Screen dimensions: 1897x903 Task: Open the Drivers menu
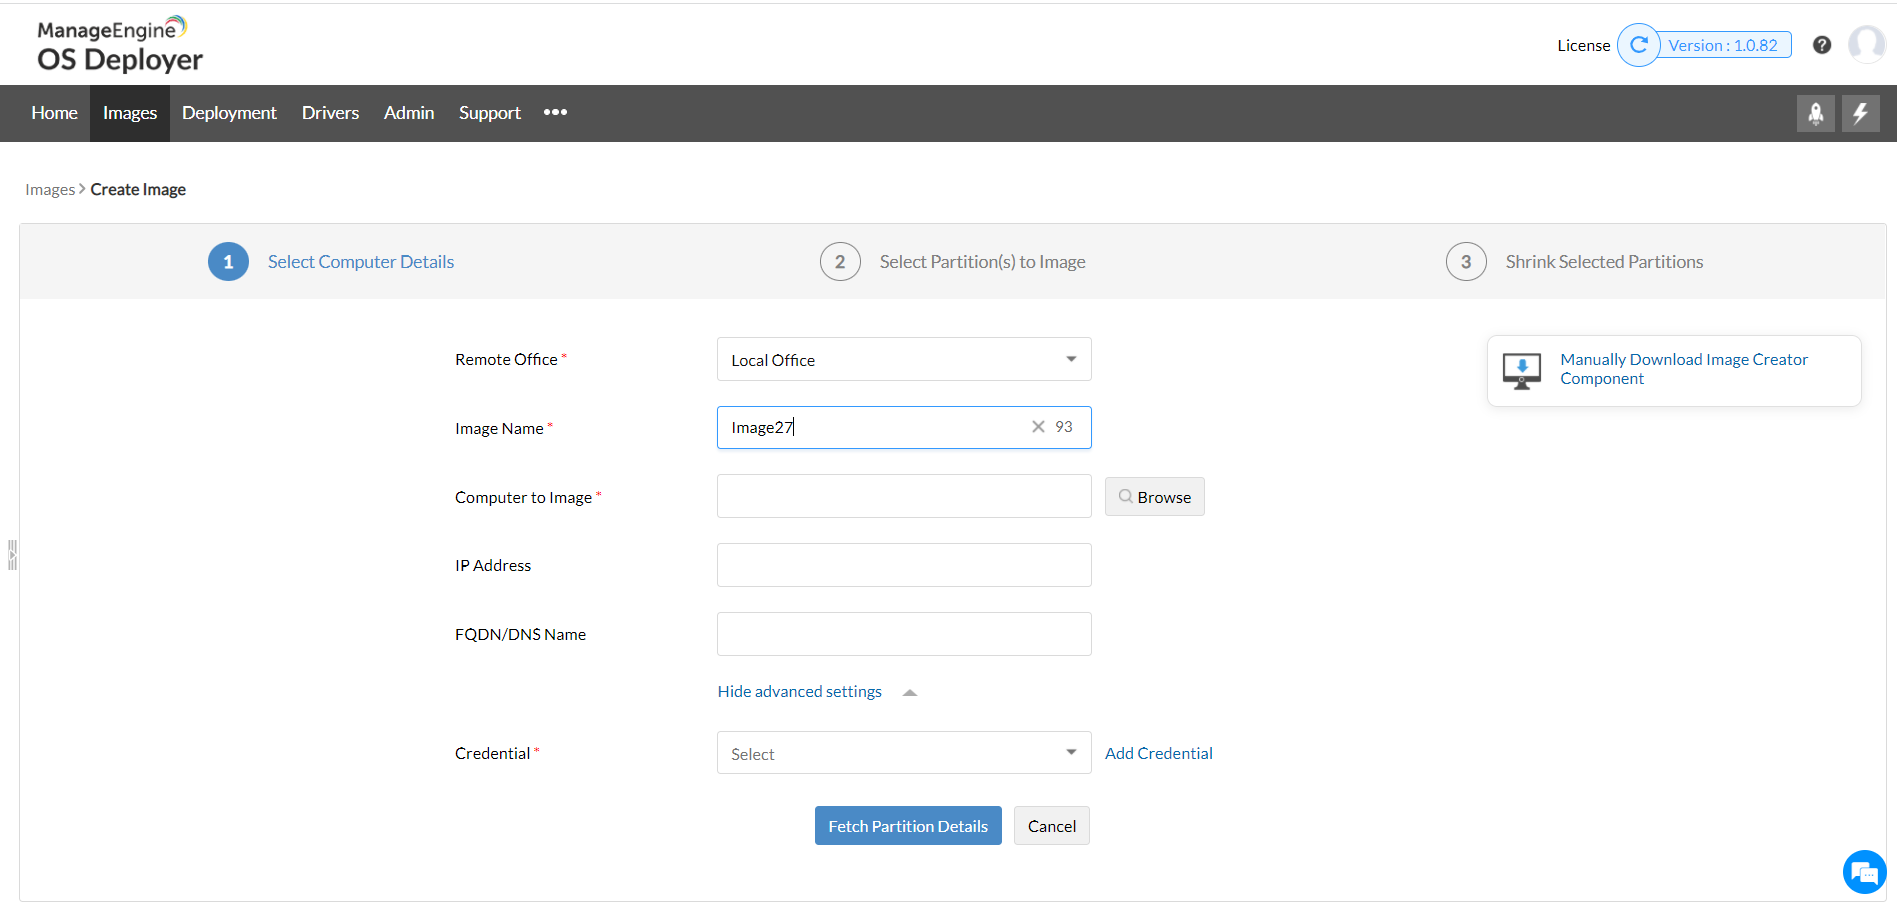tap(330, 113)
